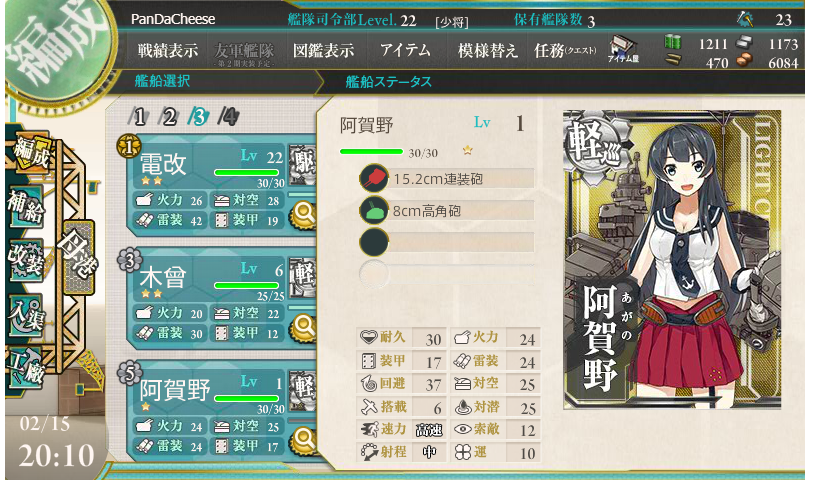This screenshot has width=815, height=494.
Task: Click the 阿賀野 ship card portrait
Action: pos(672,259)
